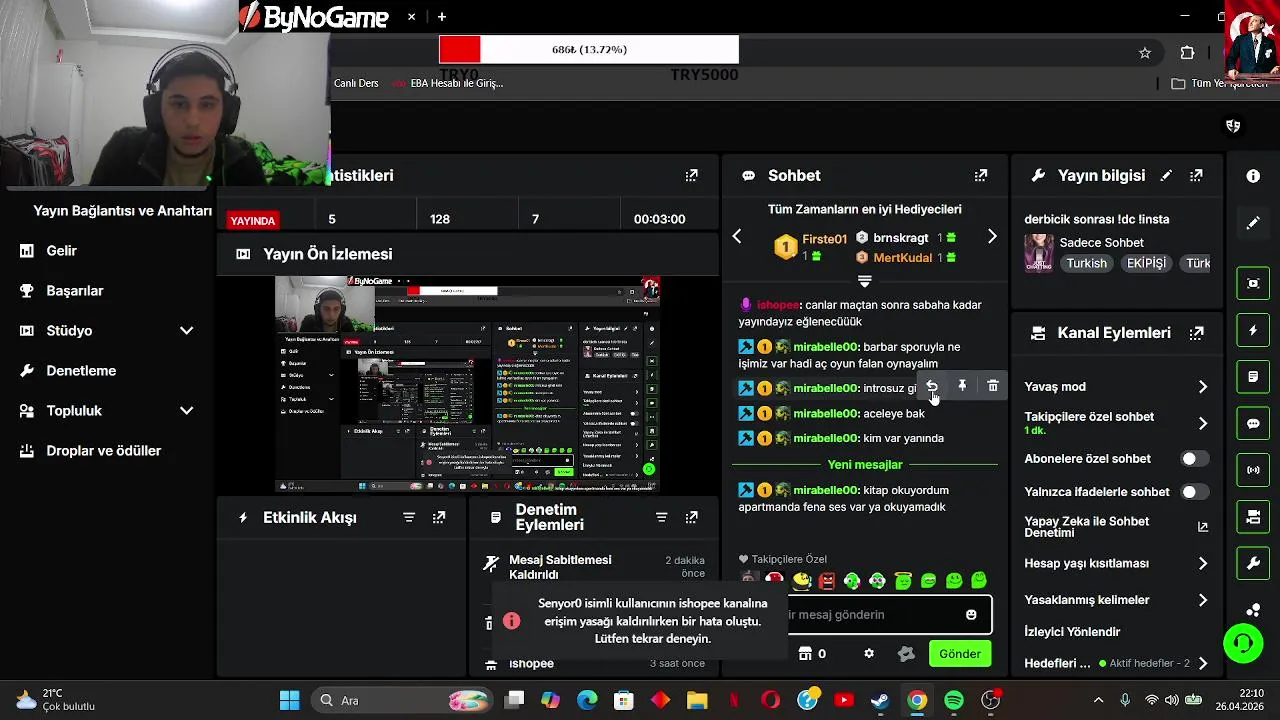Pop out the Kanal Eylemleri panel
1280x720 pixels.
(1196, 333)
